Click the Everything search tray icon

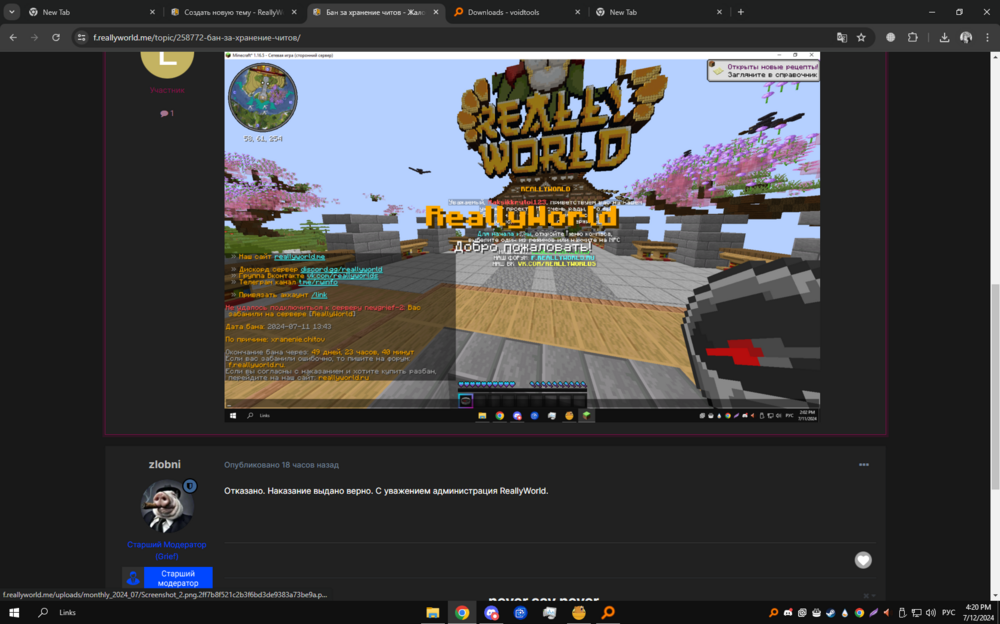click(773, 613)
